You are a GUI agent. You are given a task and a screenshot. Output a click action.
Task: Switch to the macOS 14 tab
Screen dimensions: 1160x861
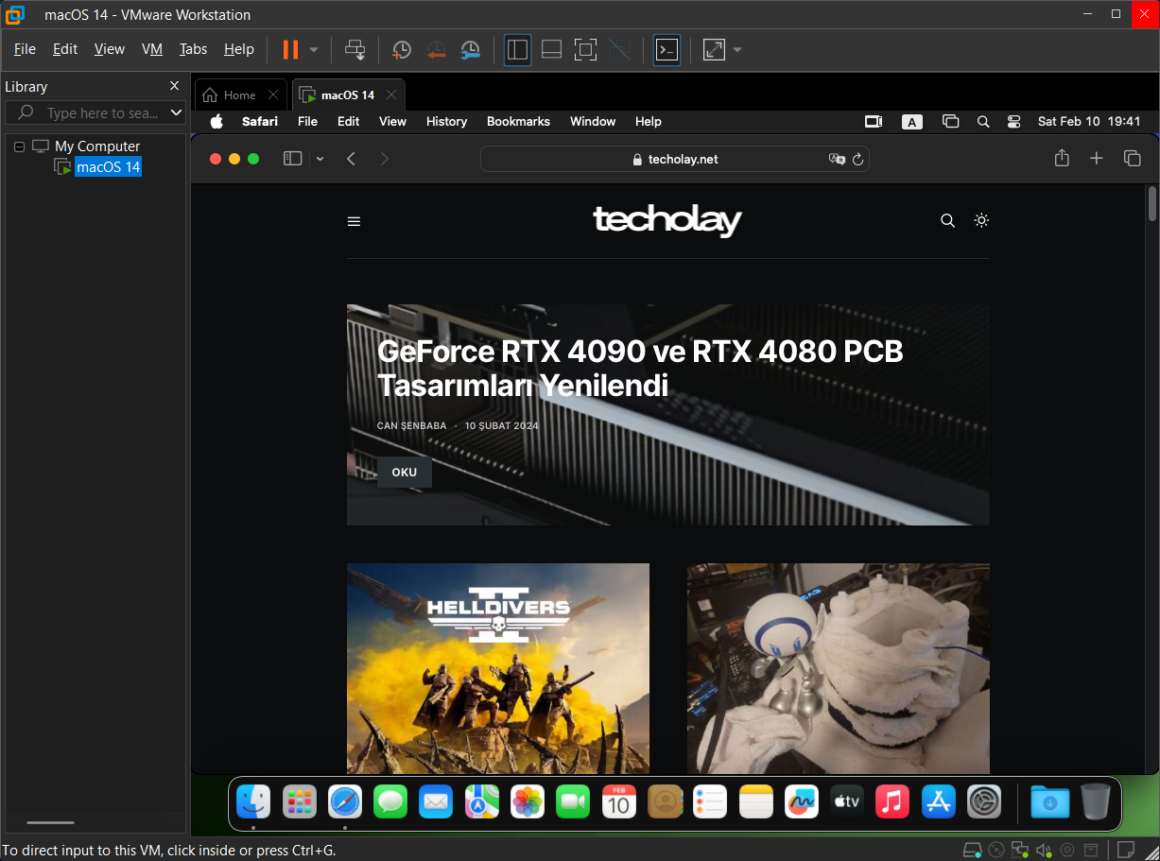pyautogui.click(x=348, y=95)
